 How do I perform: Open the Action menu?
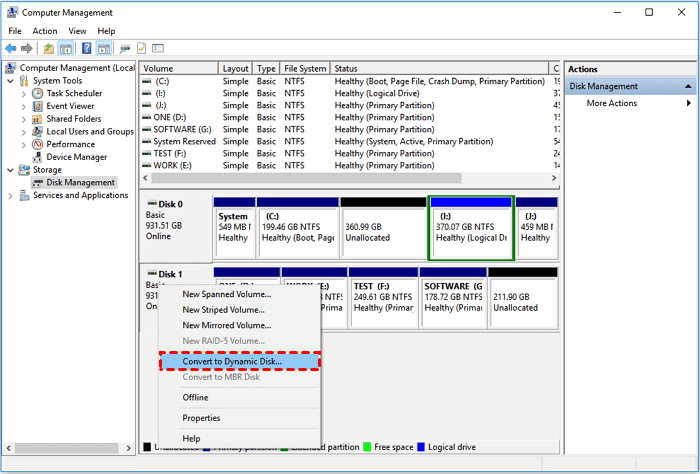pos(44,31)
